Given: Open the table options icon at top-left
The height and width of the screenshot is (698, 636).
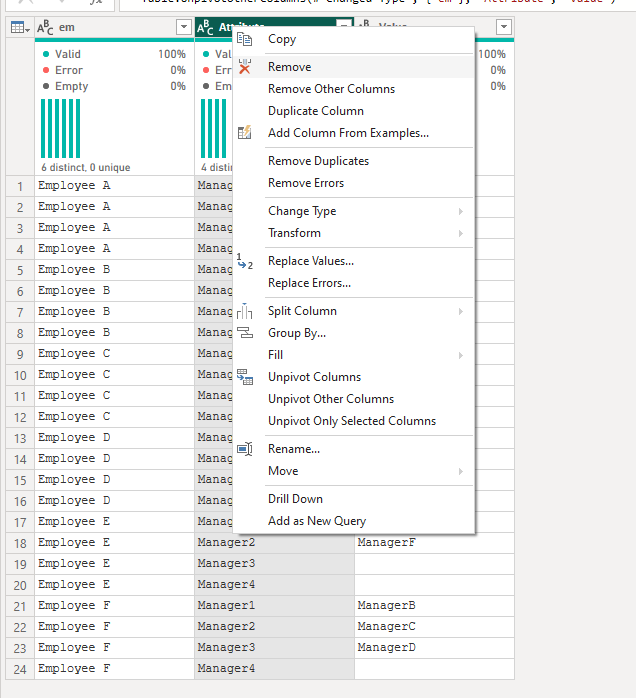Looking at the screenshot, I should (20, 28).
